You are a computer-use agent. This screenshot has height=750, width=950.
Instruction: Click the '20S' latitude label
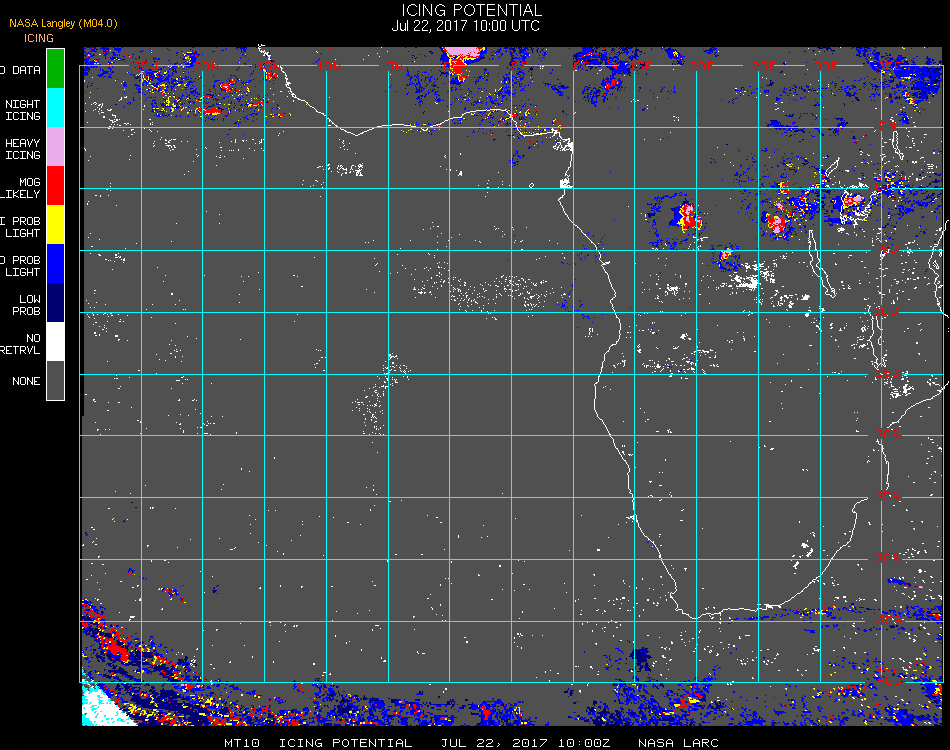pos(888,434)
